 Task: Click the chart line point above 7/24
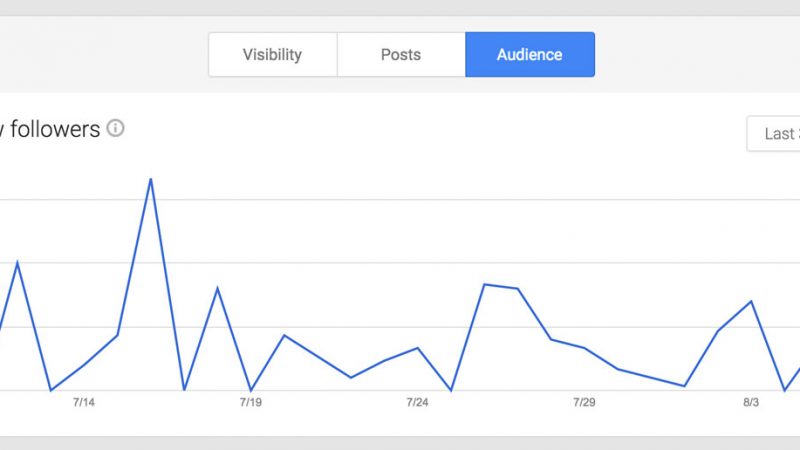coord(418,348)
